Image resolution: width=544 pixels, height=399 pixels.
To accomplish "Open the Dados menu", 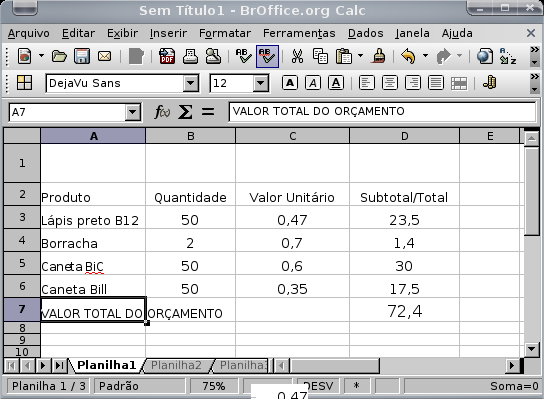I will point(366,33).
